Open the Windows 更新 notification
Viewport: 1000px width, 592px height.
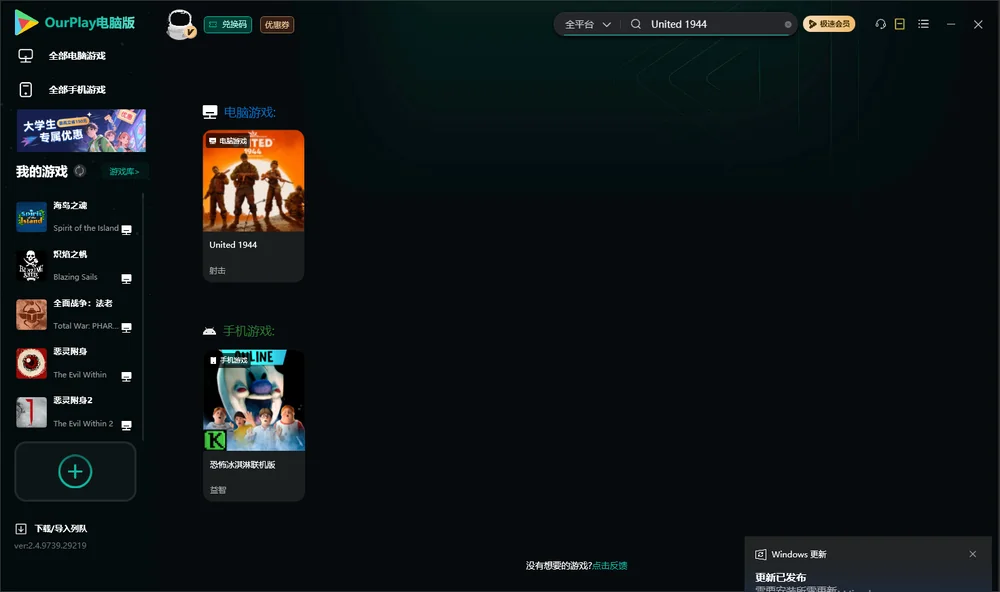click(x=868, y=565)
